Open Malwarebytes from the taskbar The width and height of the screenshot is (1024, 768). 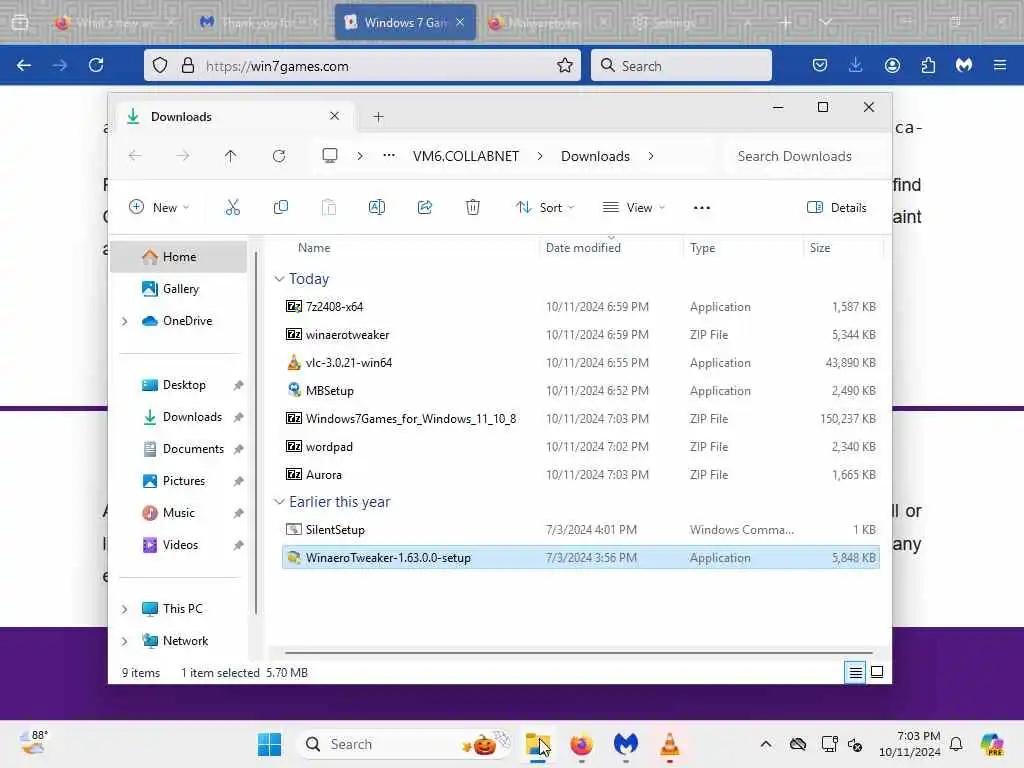point(626,744)
